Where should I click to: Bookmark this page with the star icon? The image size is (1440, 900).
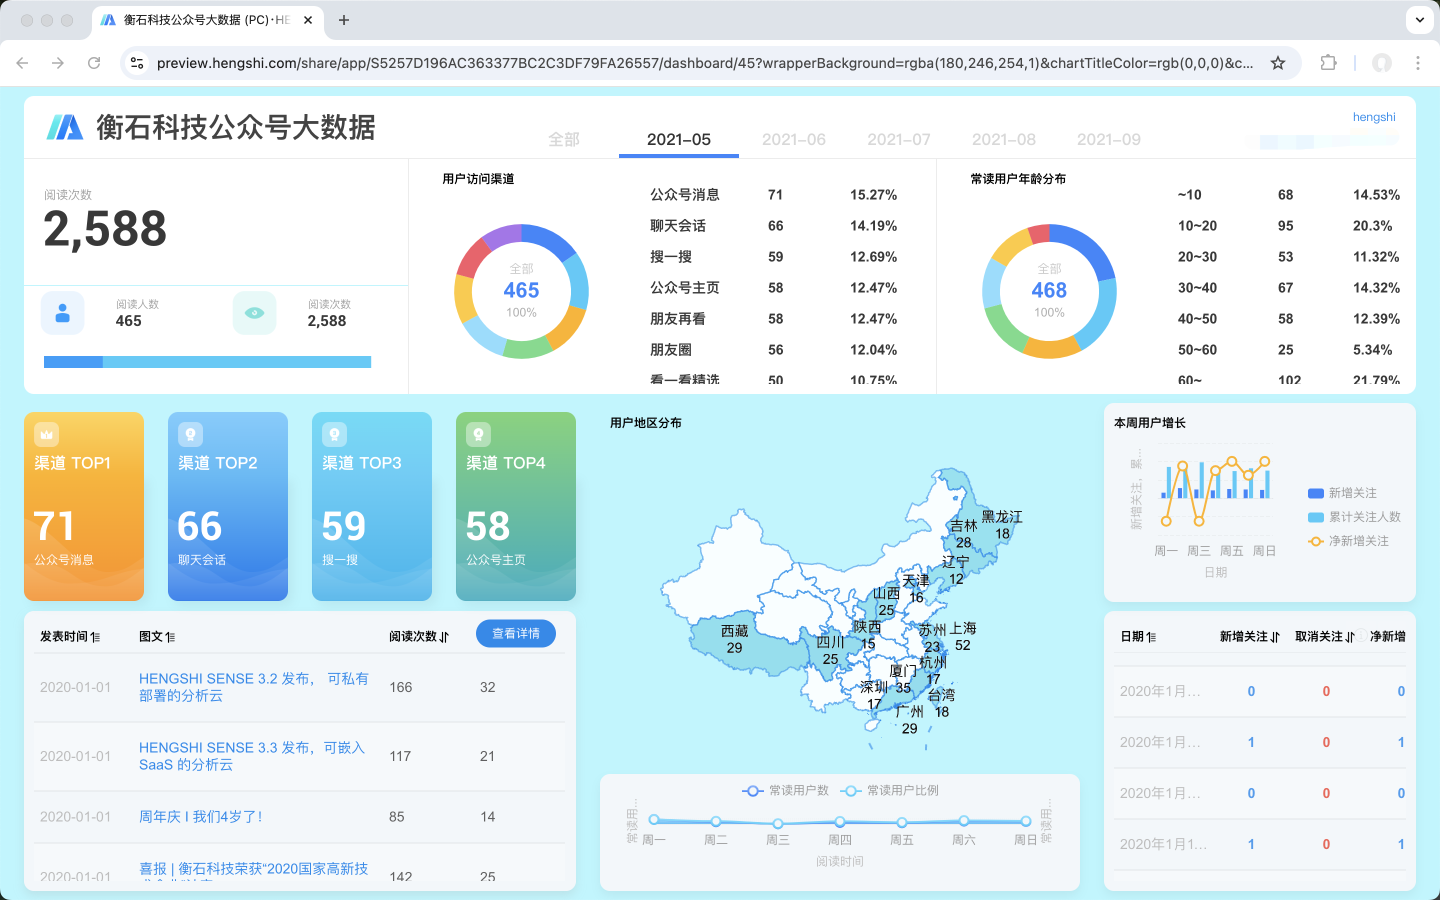[x=1277, y=63]
